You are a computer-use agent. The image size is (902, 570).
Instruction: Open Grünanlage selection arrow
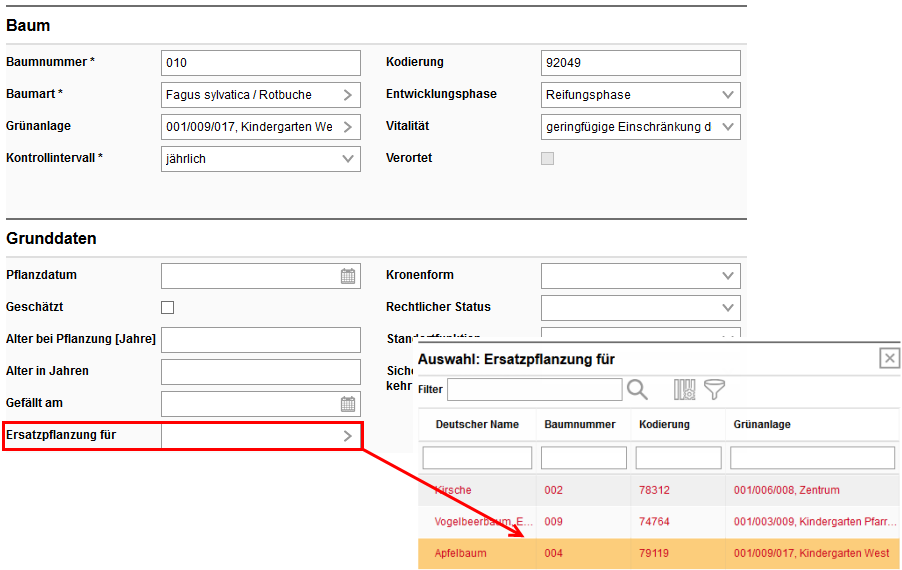click(x=347, y=127)
